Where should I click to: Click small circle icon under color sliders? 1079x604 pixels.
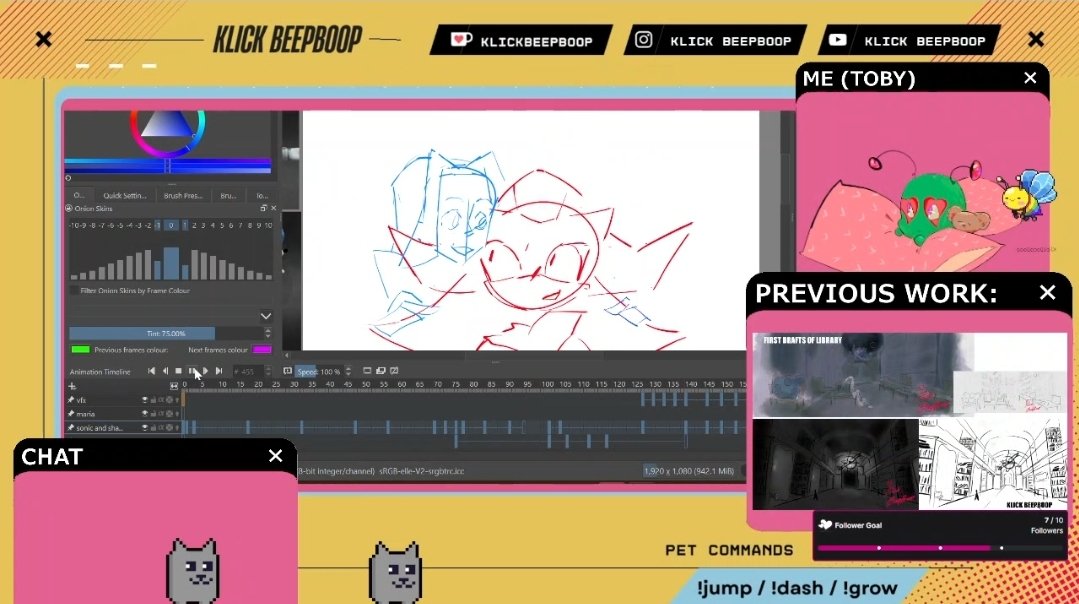(x=68, y=178)
